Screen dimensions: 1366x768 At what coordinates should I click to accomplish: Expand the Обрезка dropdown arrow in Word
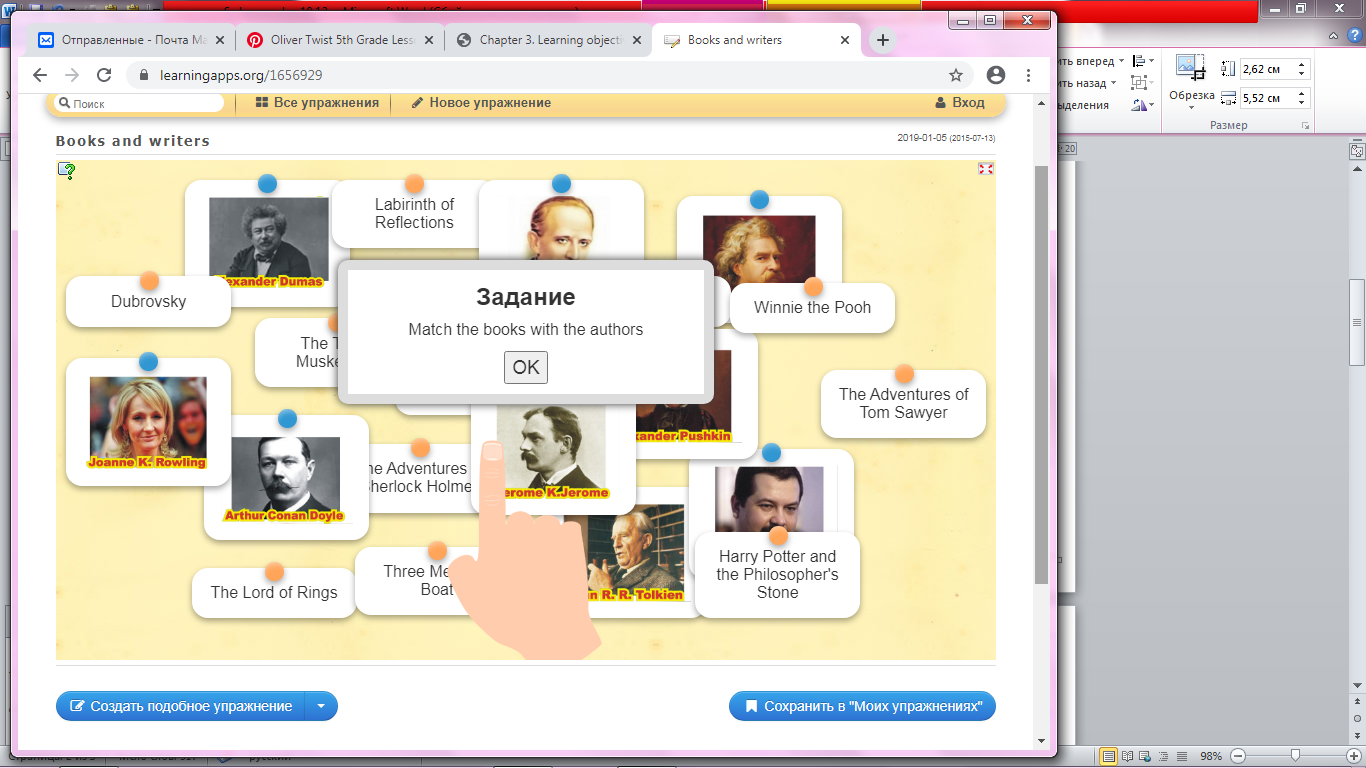[x=1190, y=108]
